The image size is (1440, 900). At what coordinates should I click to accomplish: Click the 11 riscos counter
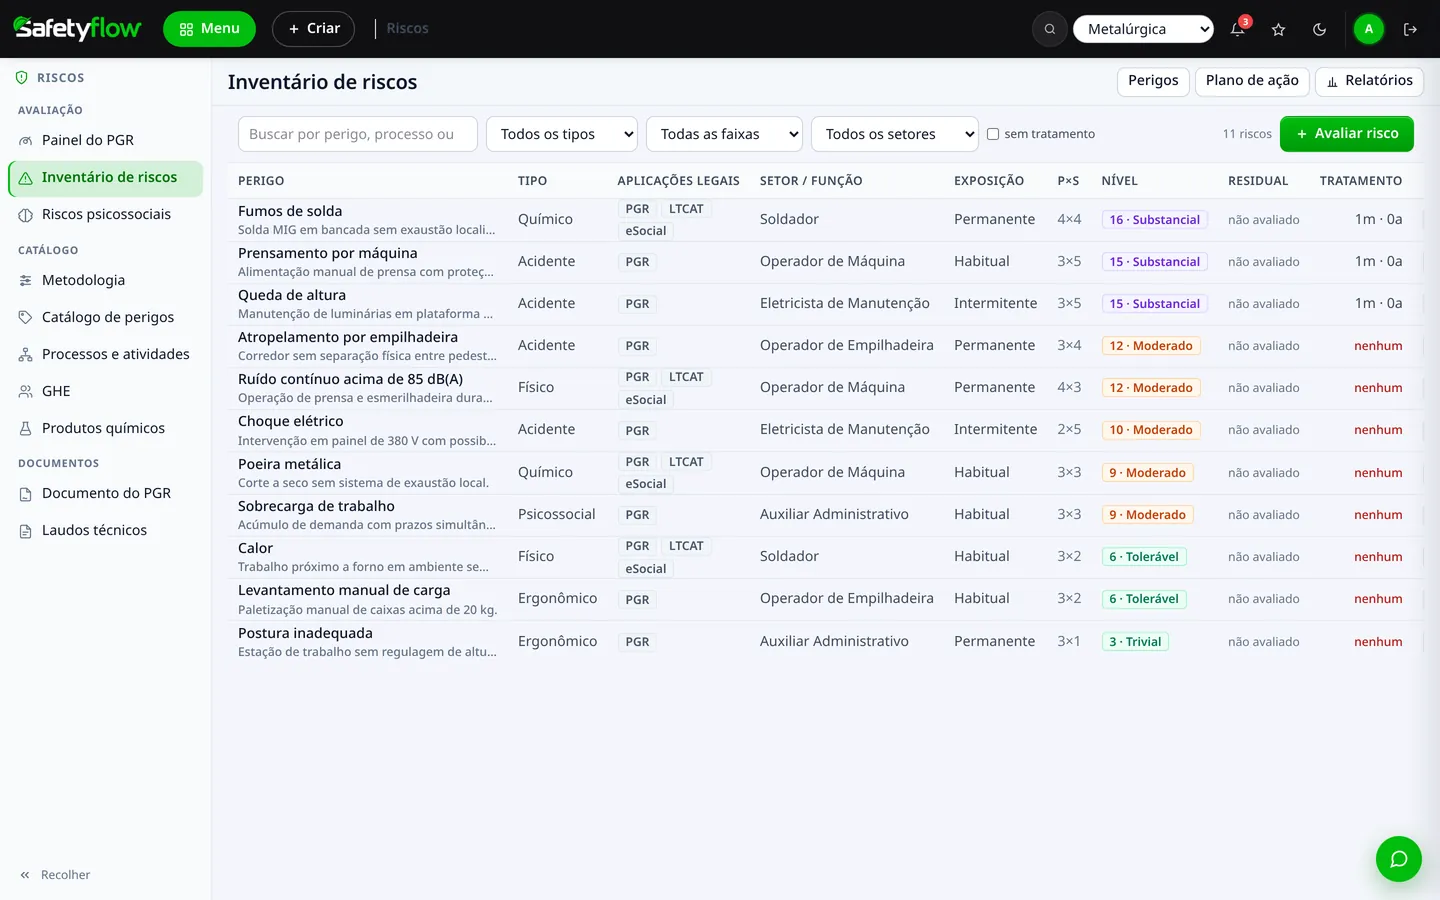1247,134
